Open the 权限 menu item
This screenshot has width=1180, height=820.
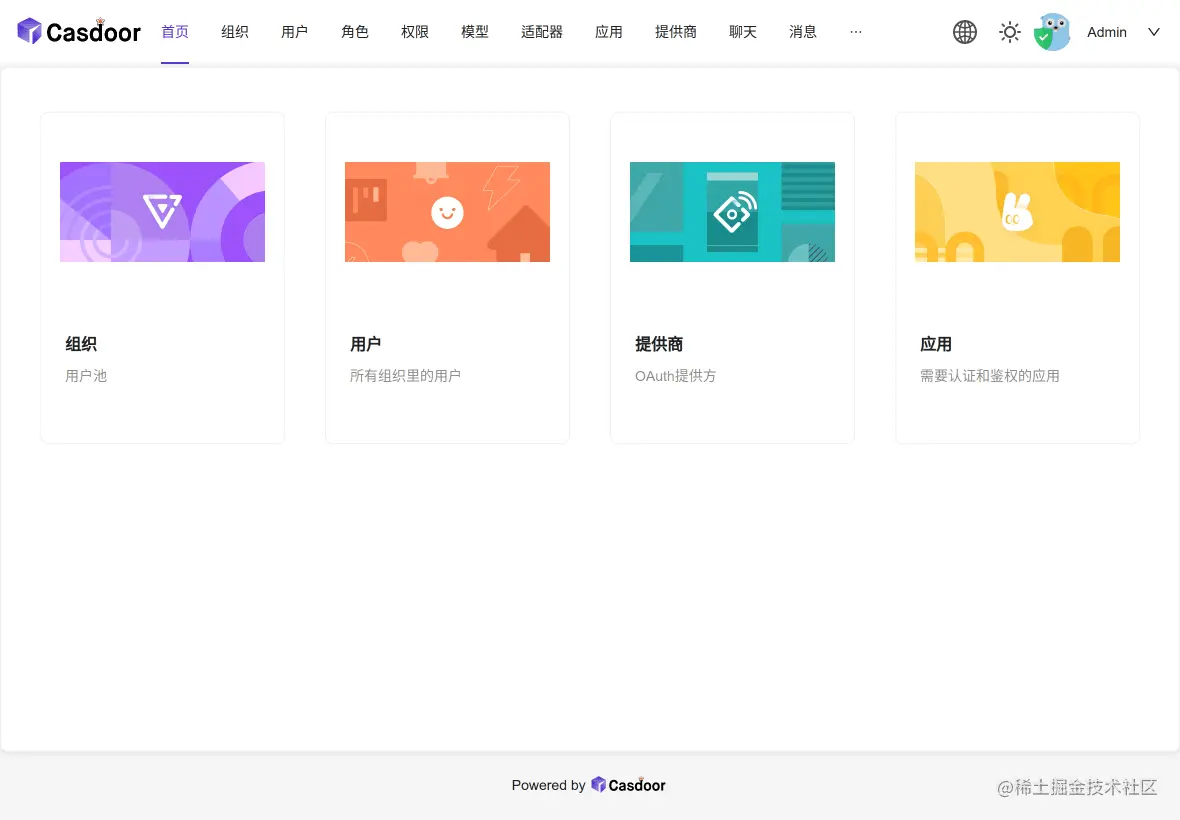pos(415,32)
